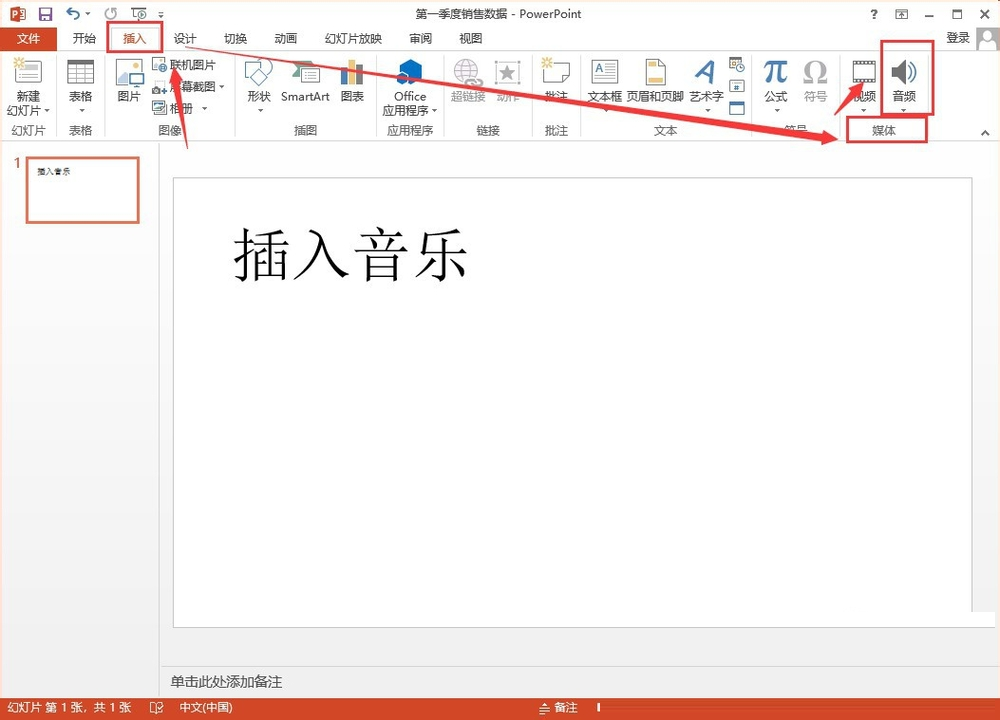Toggle the 备注 (Notes) button in status bar
The width and height of the screenshot is (1000, 720).
(x=559, y=707)
